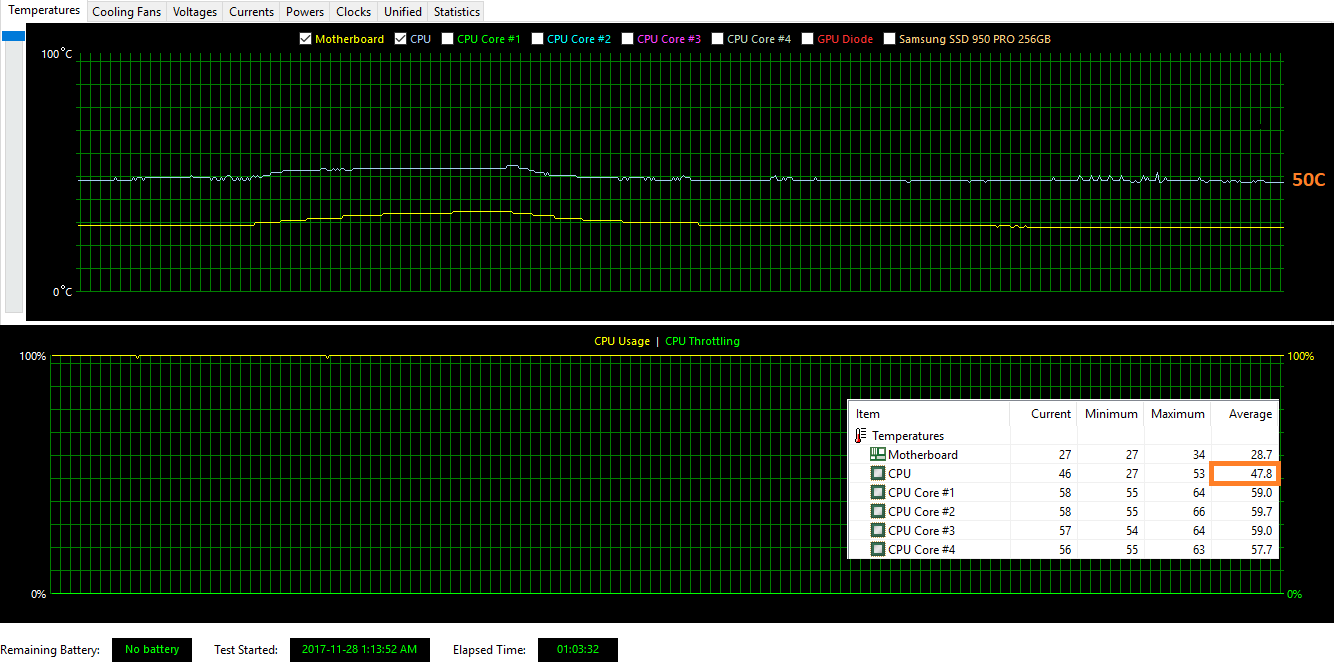Click the CPU Core #3 chip icon
The width and height of the screenshot is (1334, 664).
(877, 531)
